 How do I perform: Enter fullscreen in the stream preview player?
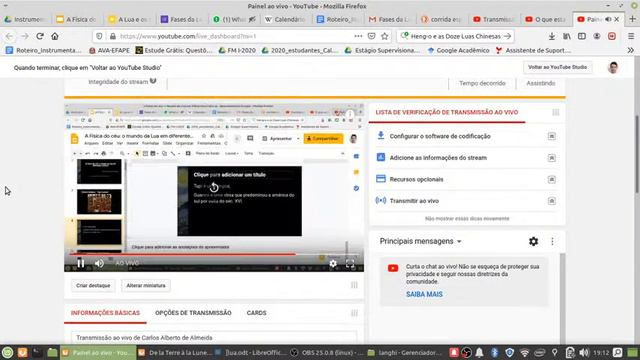pyautogui.click(x=350, y=264)
